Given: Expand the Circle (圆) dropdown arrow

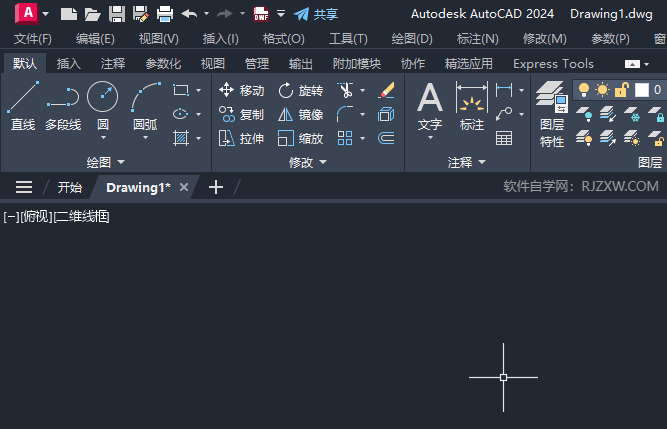Looking at the screenshot, I should point(103,138).
